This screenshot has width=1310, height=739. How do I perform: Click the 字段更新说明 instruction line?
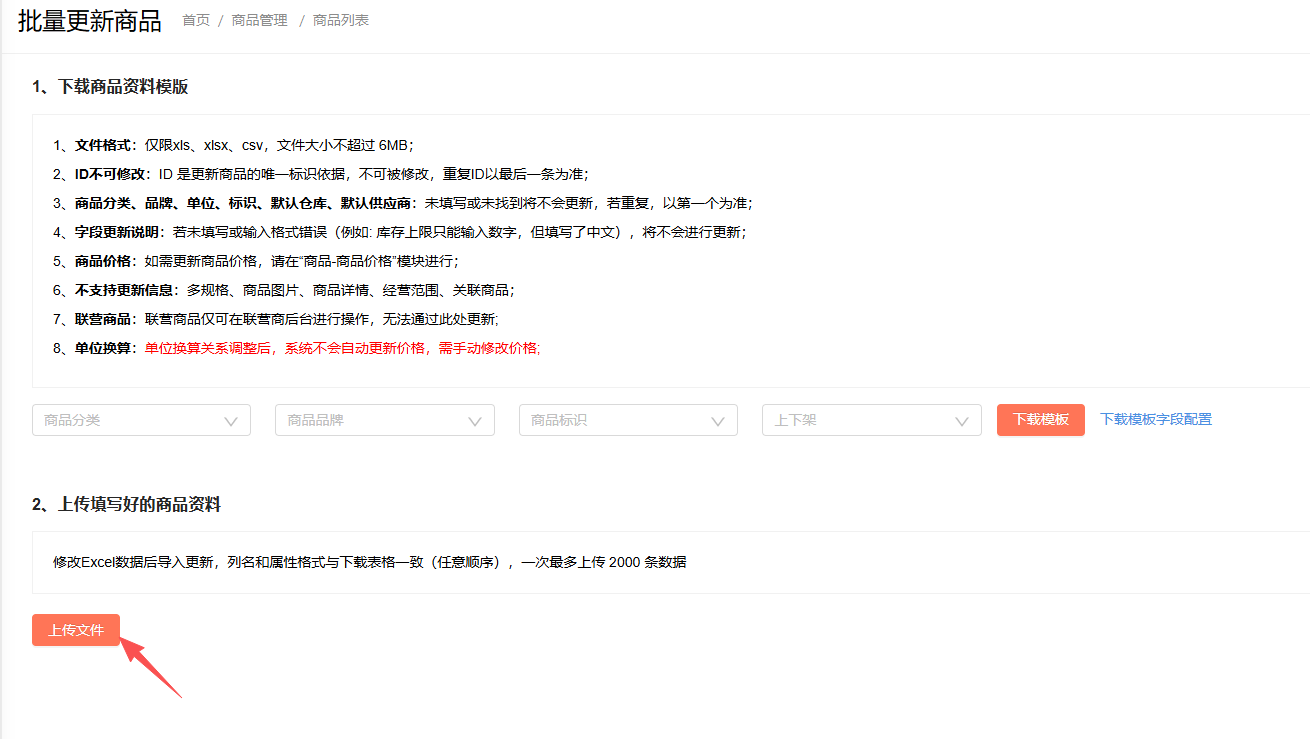(400, 232)
